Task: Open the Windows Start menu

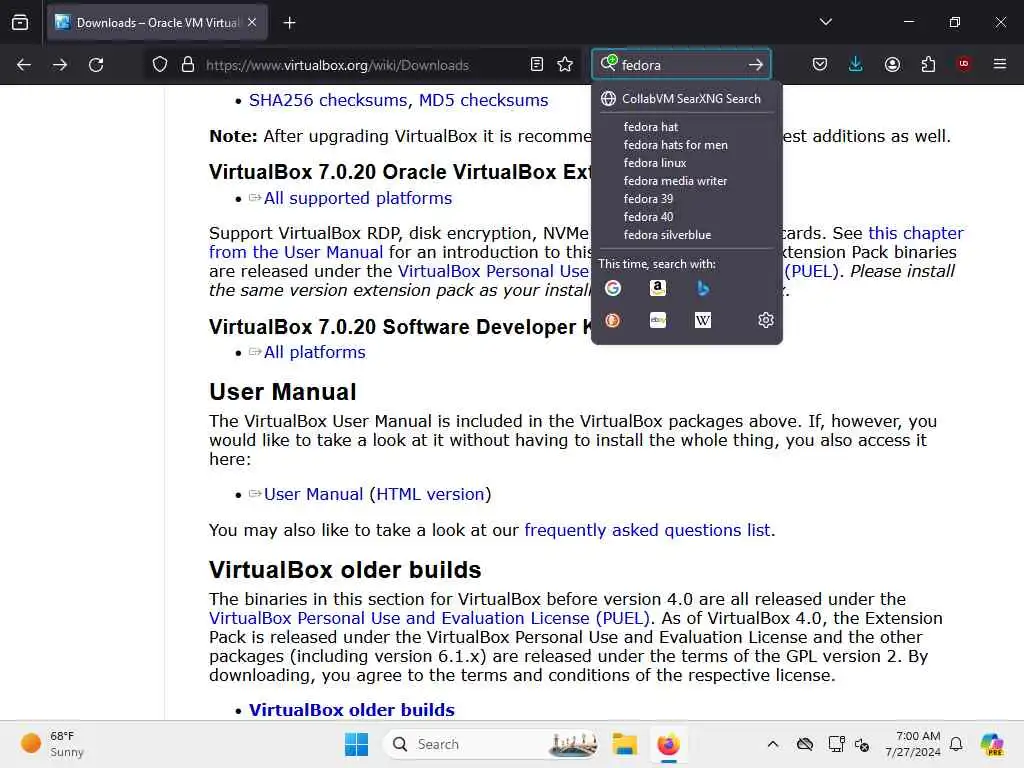Action: point(356,744)
